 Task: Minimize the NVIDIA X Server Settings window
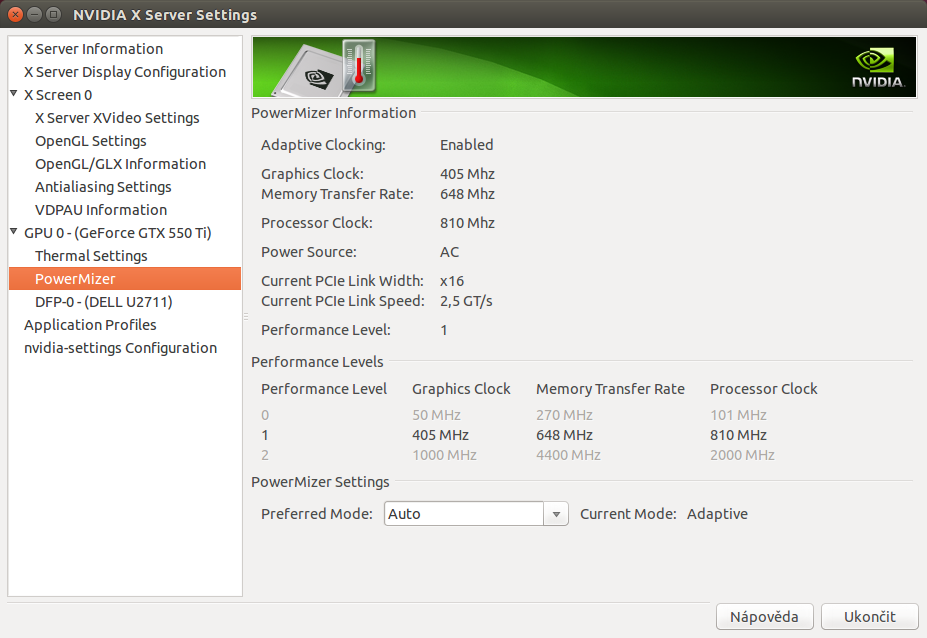34,14
